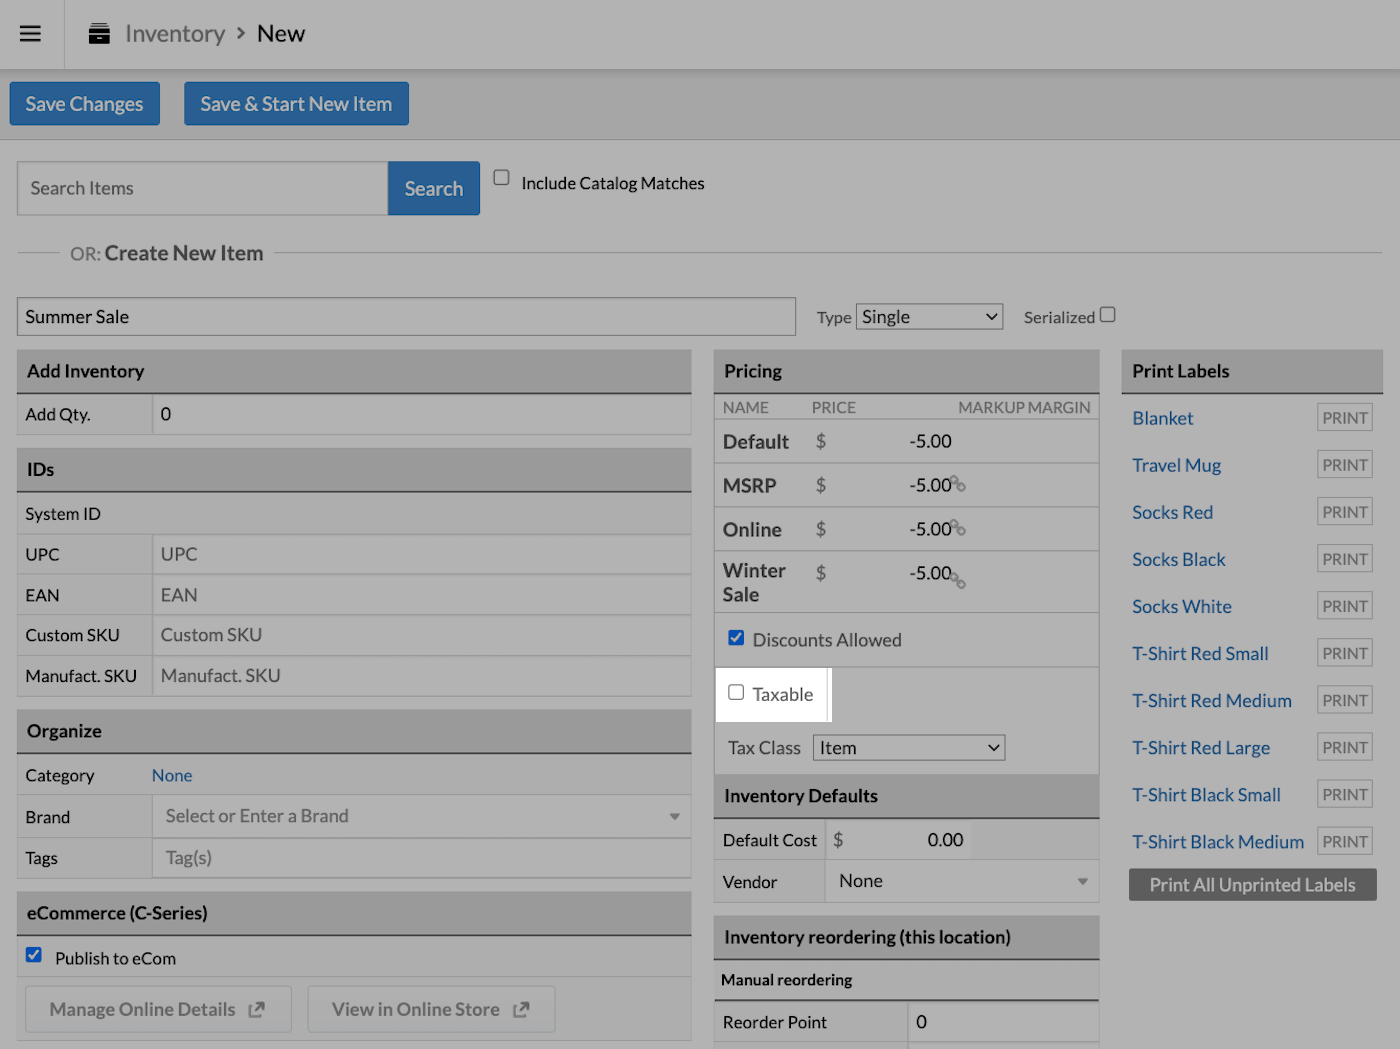Open the Category None link

[x=172, y=776]
